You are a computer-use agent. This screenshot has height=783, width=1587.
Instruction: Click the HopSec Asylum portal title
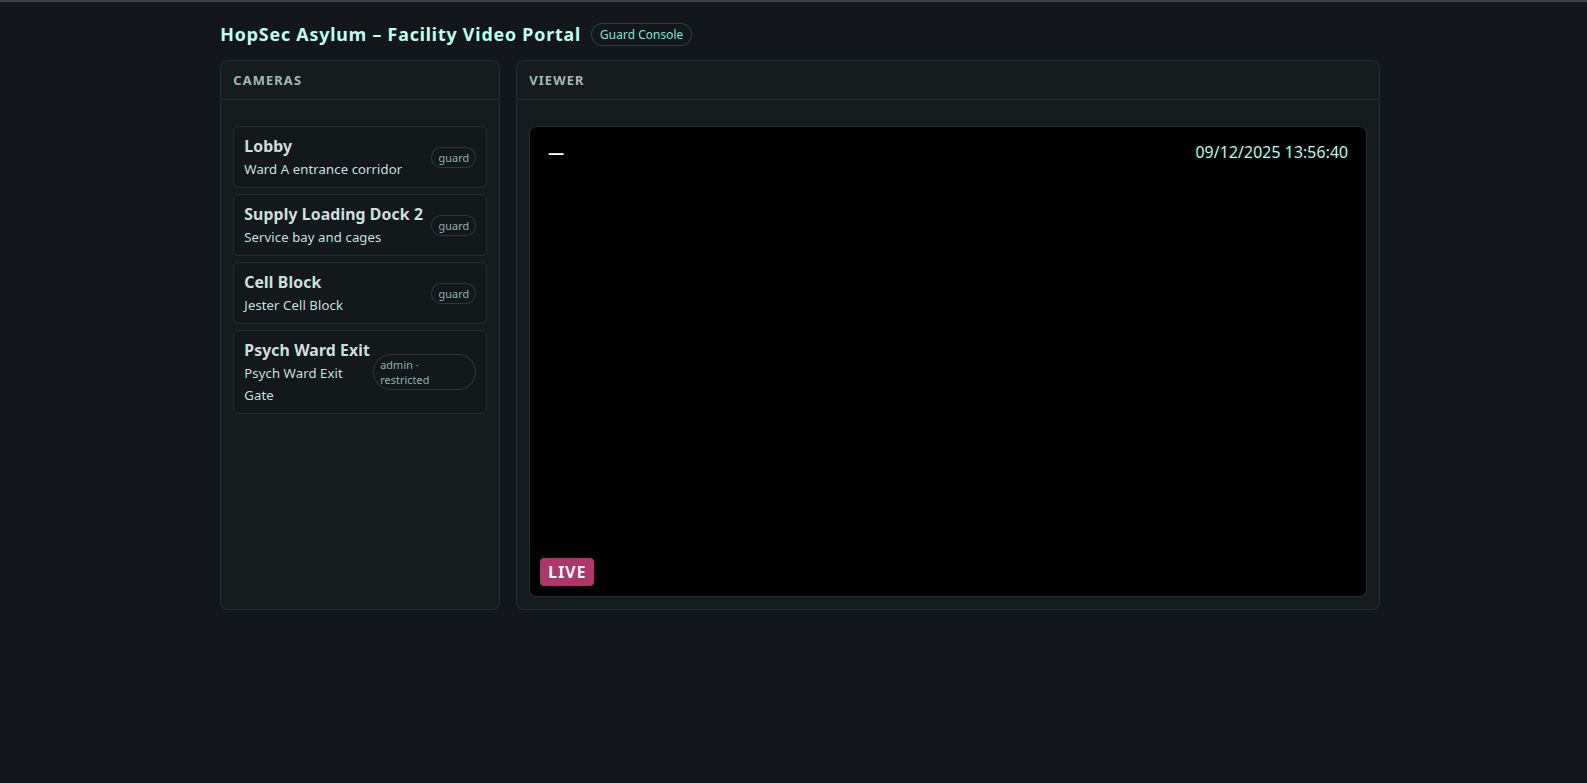pos(400,35)
